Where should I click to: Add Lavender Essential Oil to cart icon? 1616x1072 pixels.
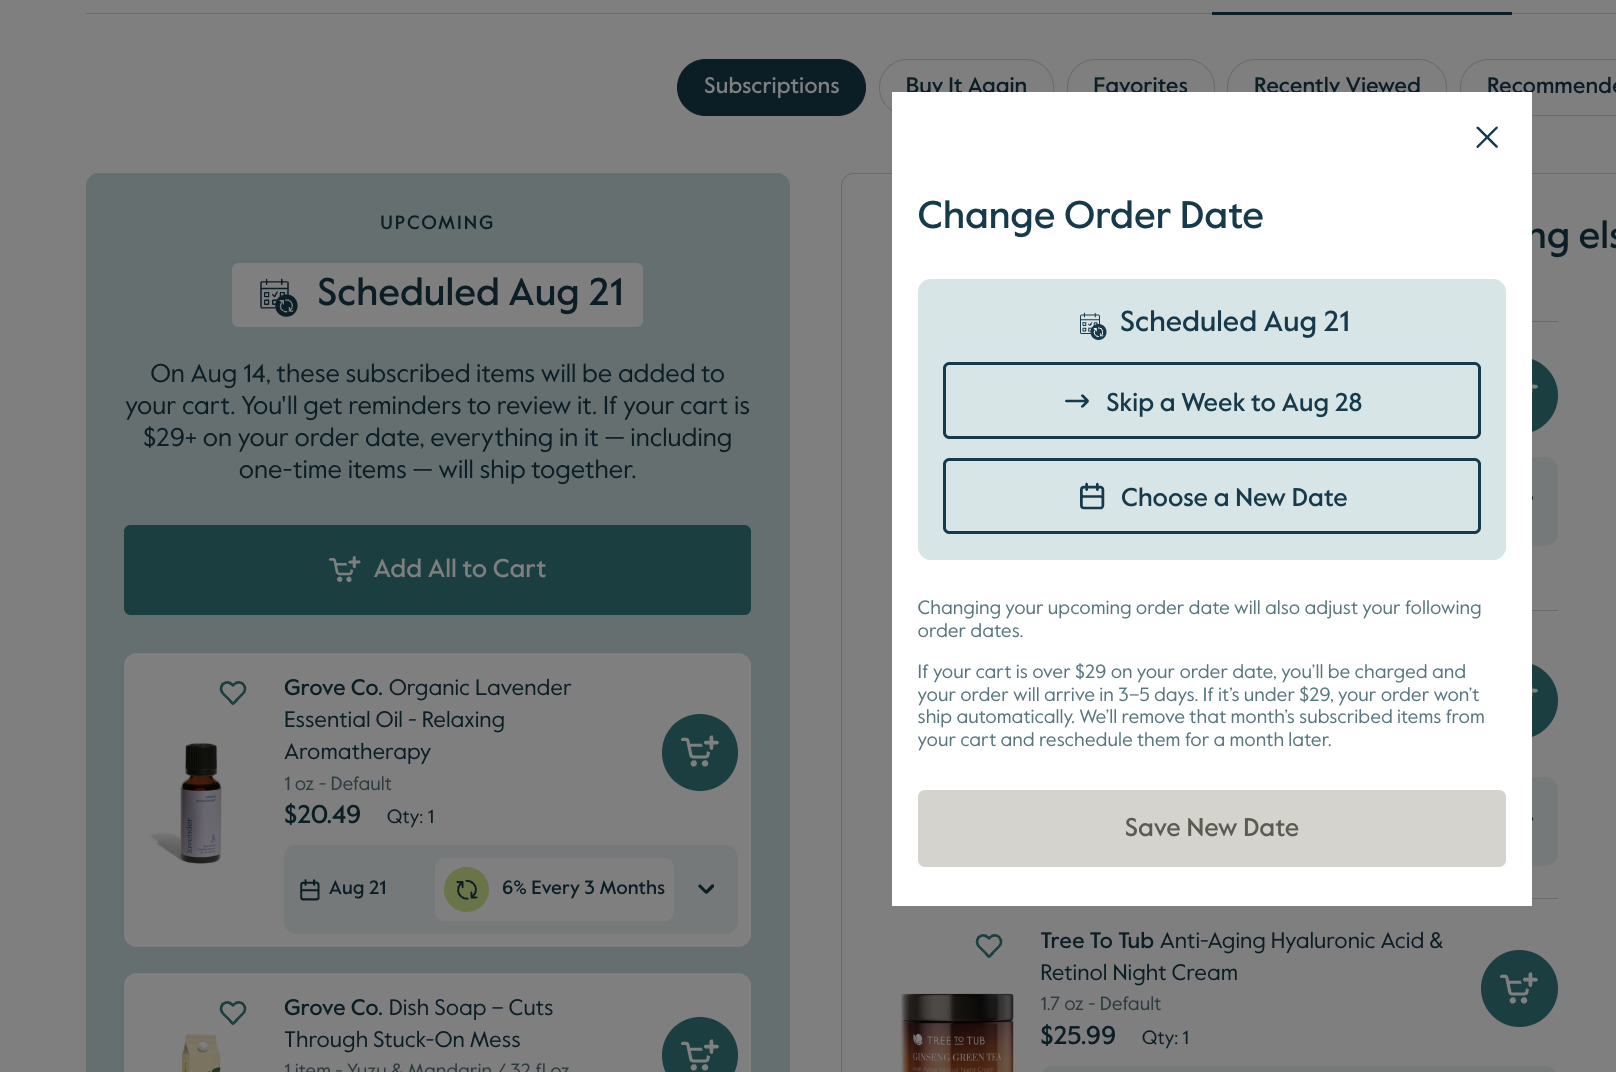pos(700,752)
